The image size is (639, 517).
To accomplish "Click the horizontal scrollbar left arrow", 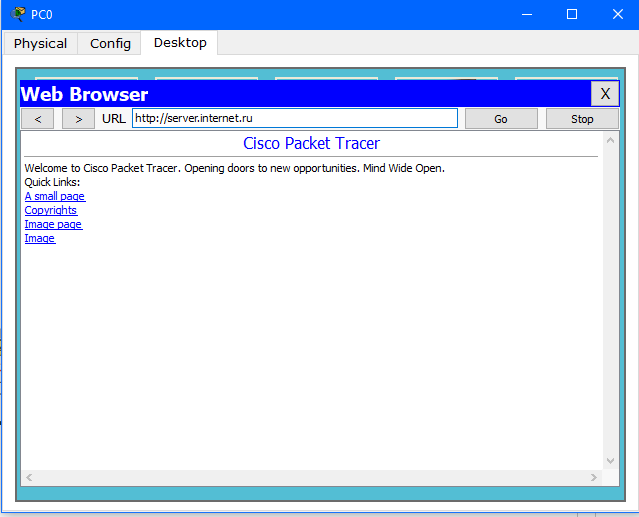I will [x=29, y=477].
